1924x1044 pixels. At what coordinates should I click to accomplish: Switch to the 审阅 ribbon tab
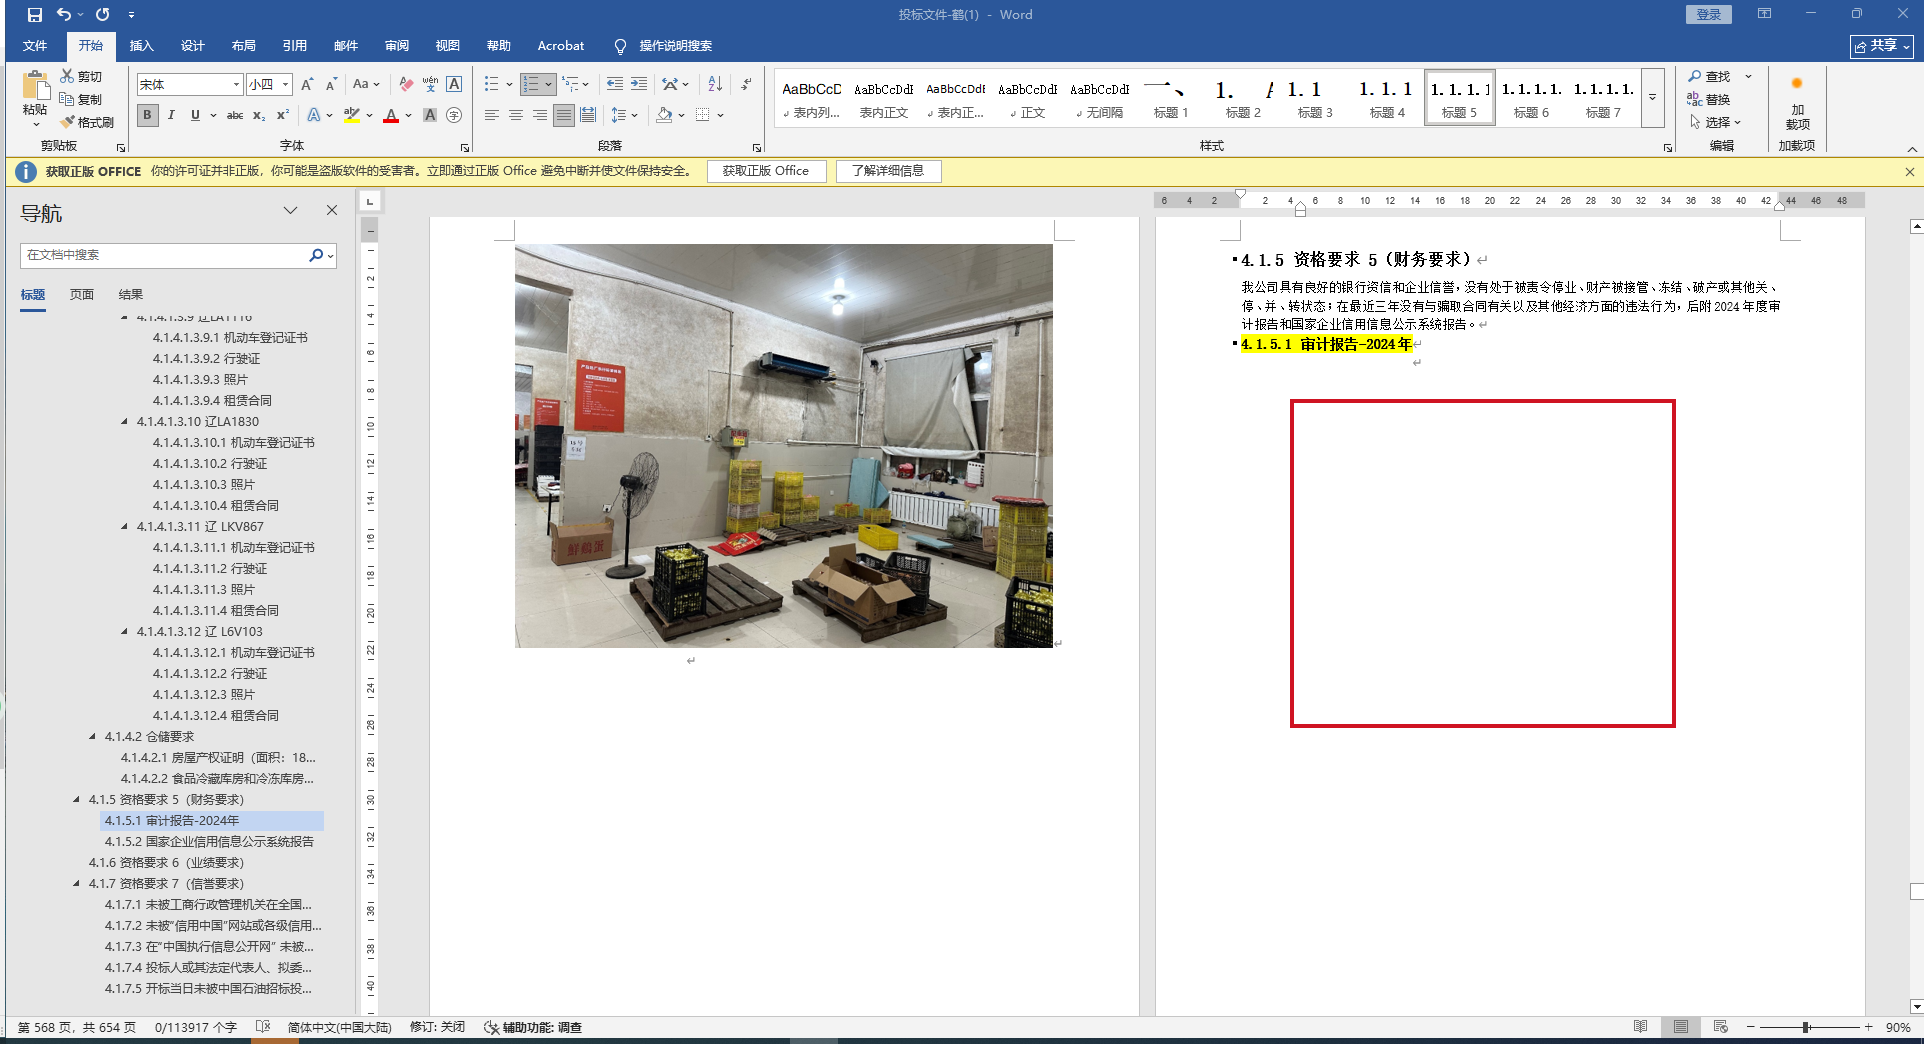tap(396, 46)
